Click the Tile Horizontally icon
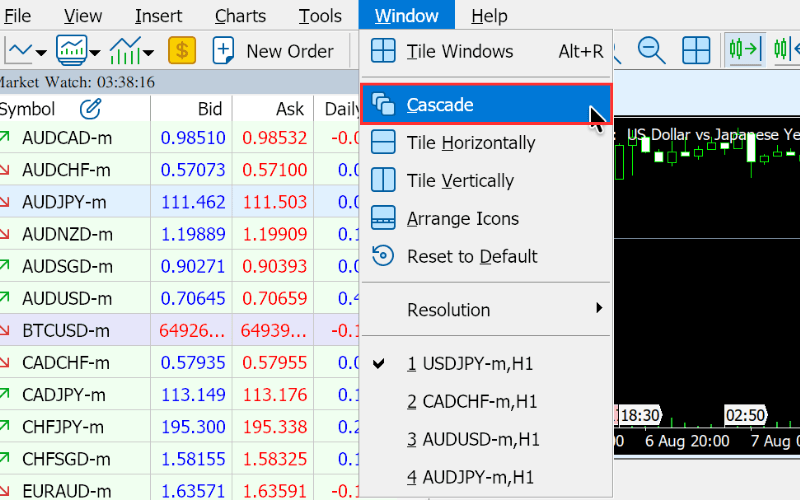The image size is (800, 500). coord(383,142)
